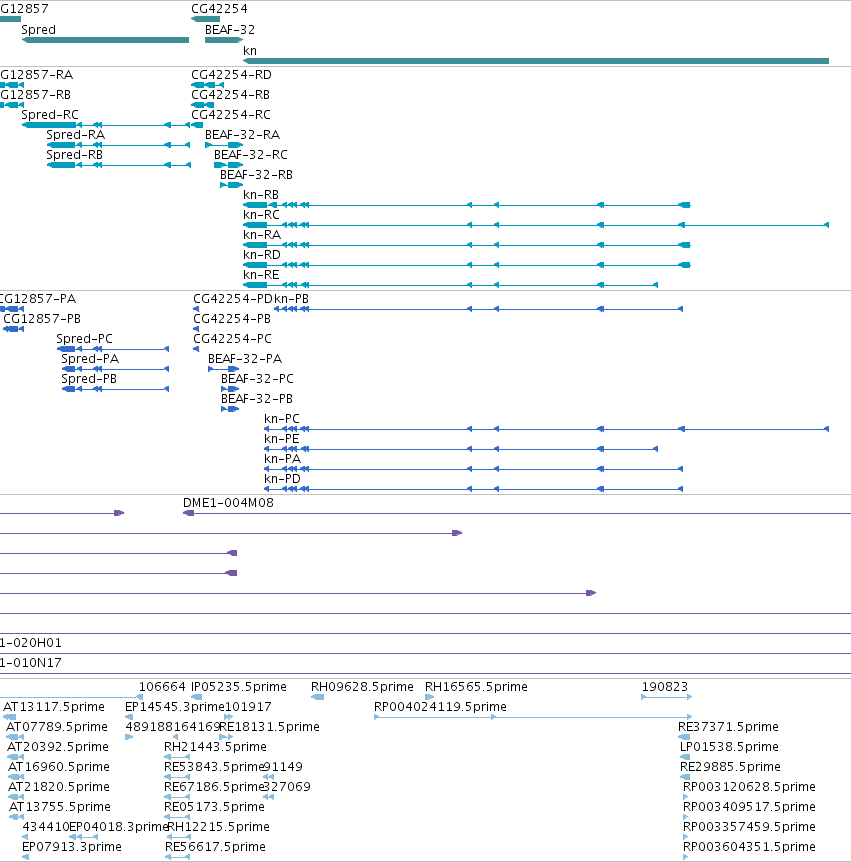Select the CG42254-RD transcript label
Viewport: 851px width, 862px height.
click(231, 75)
